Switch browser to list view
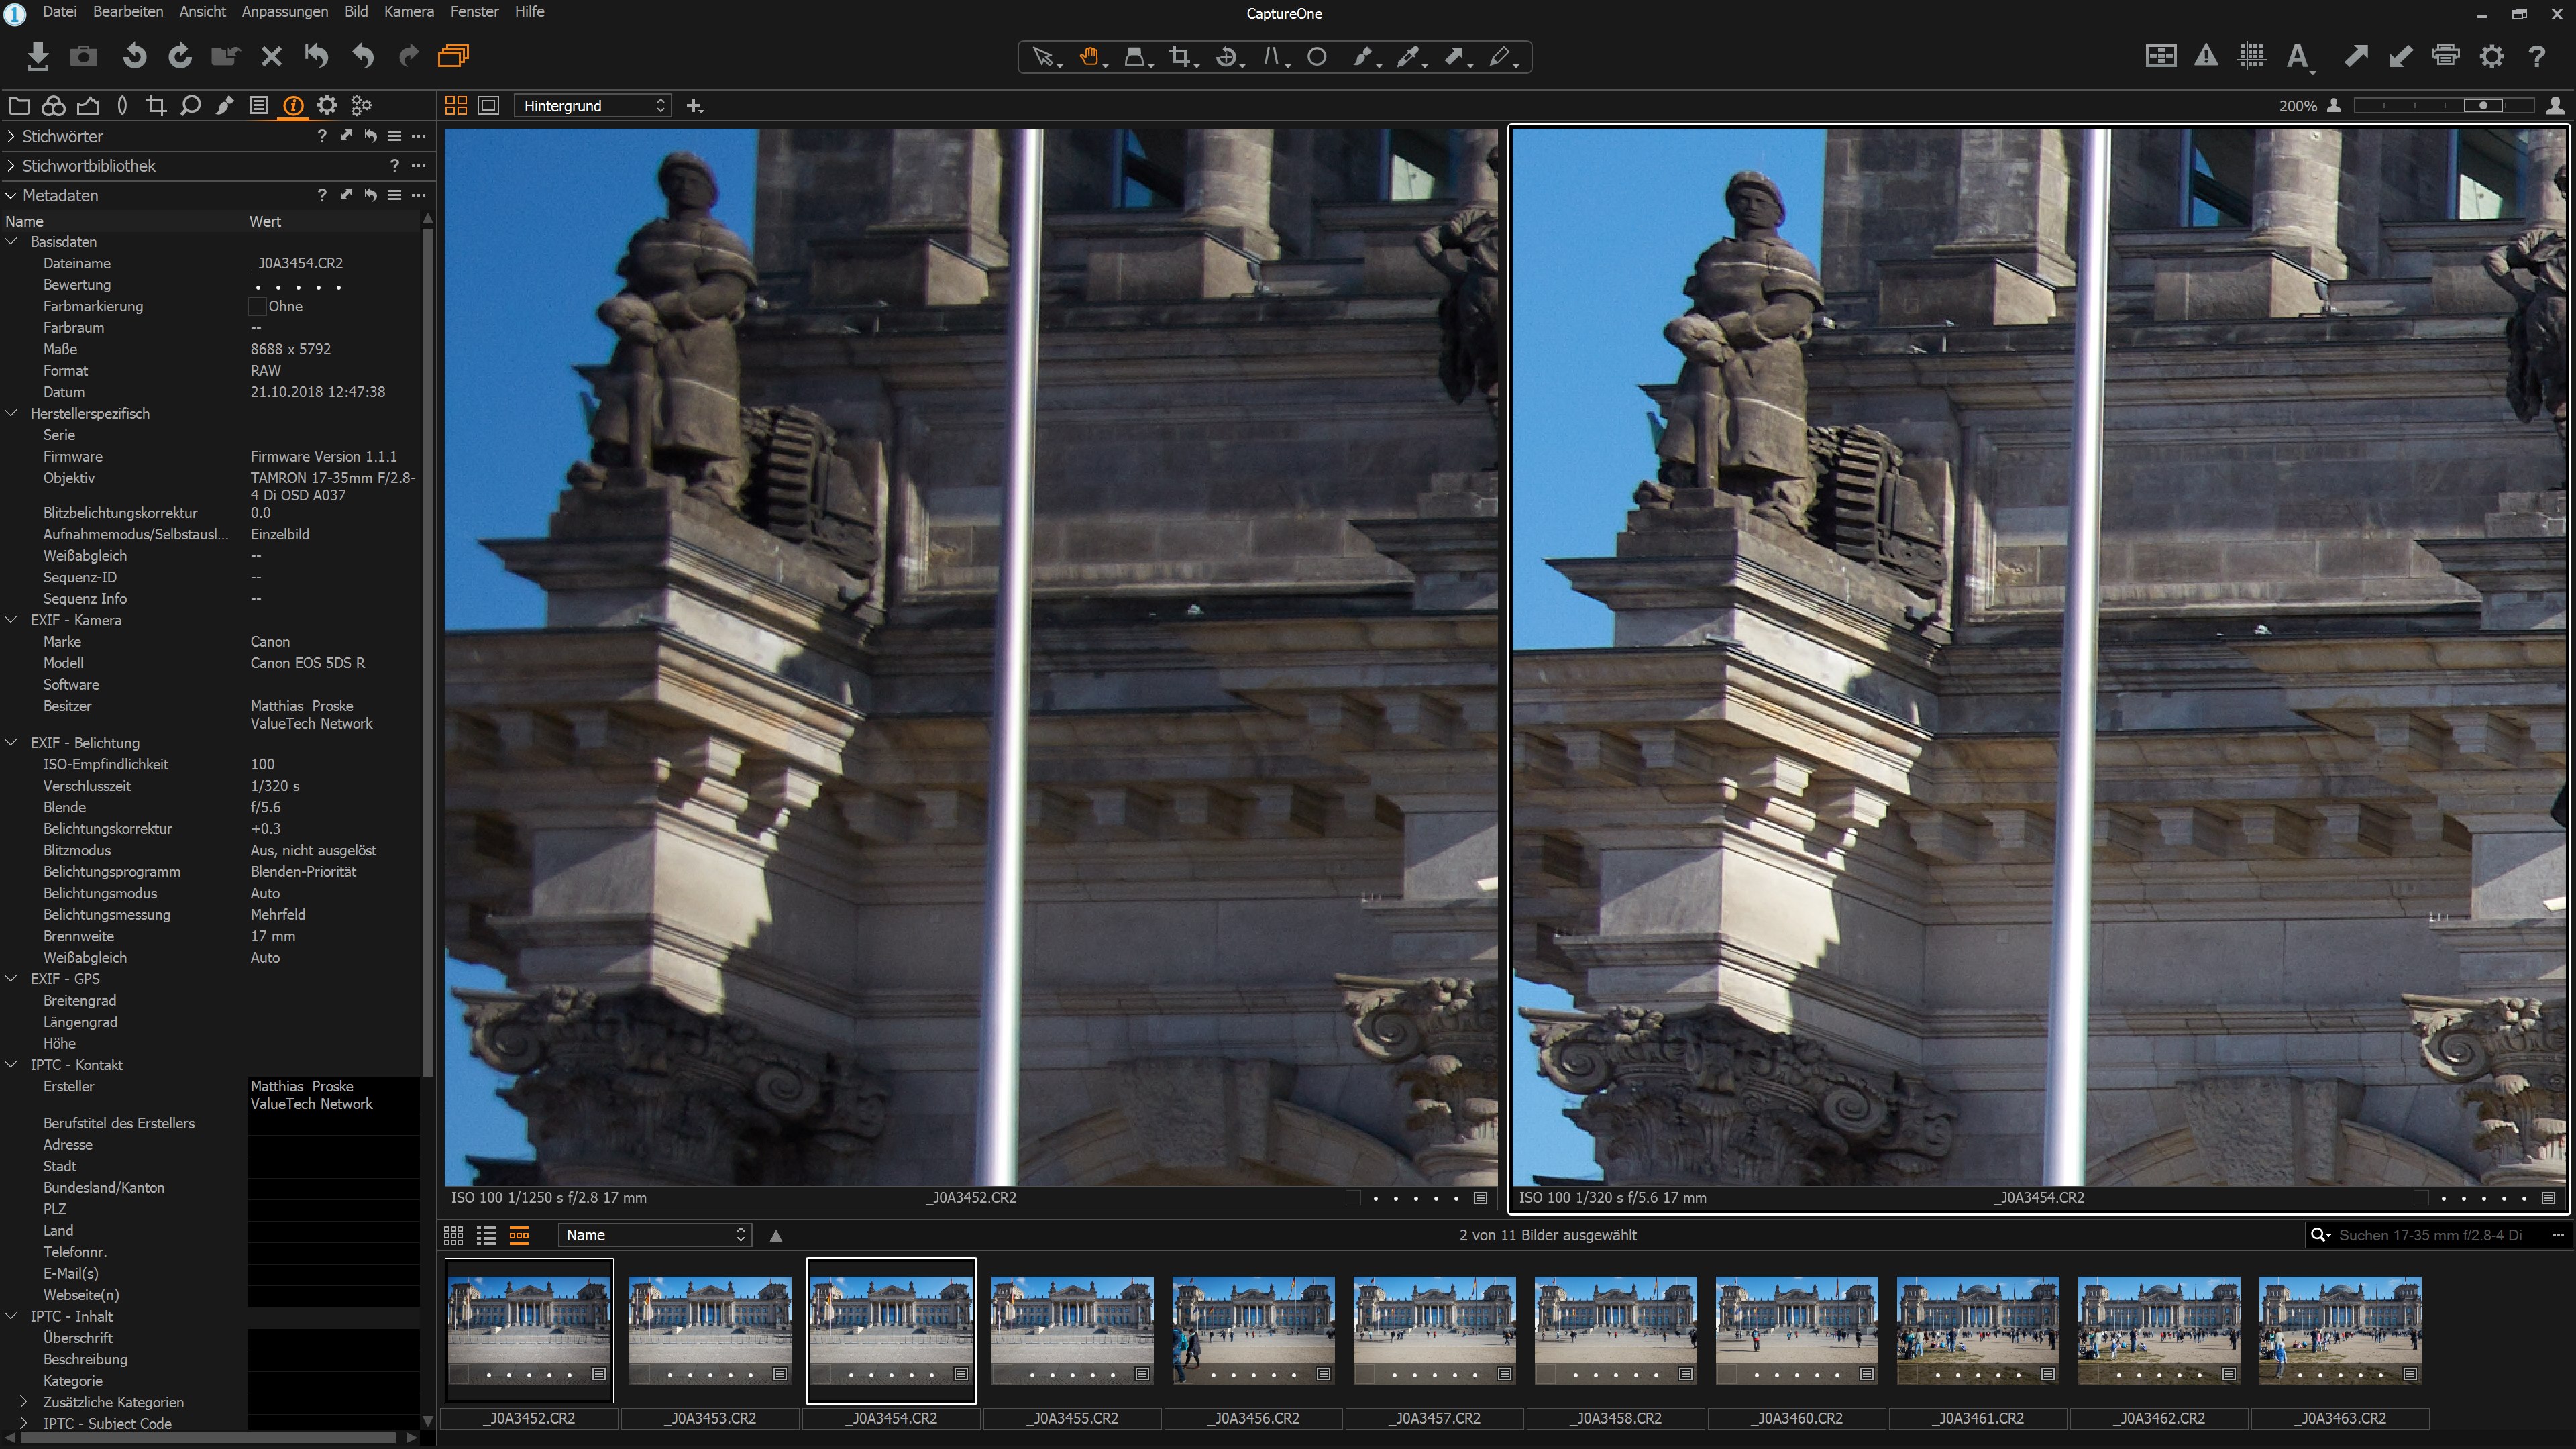This screenshot has height=1449, width=2576. click(x=486, y=1235)
